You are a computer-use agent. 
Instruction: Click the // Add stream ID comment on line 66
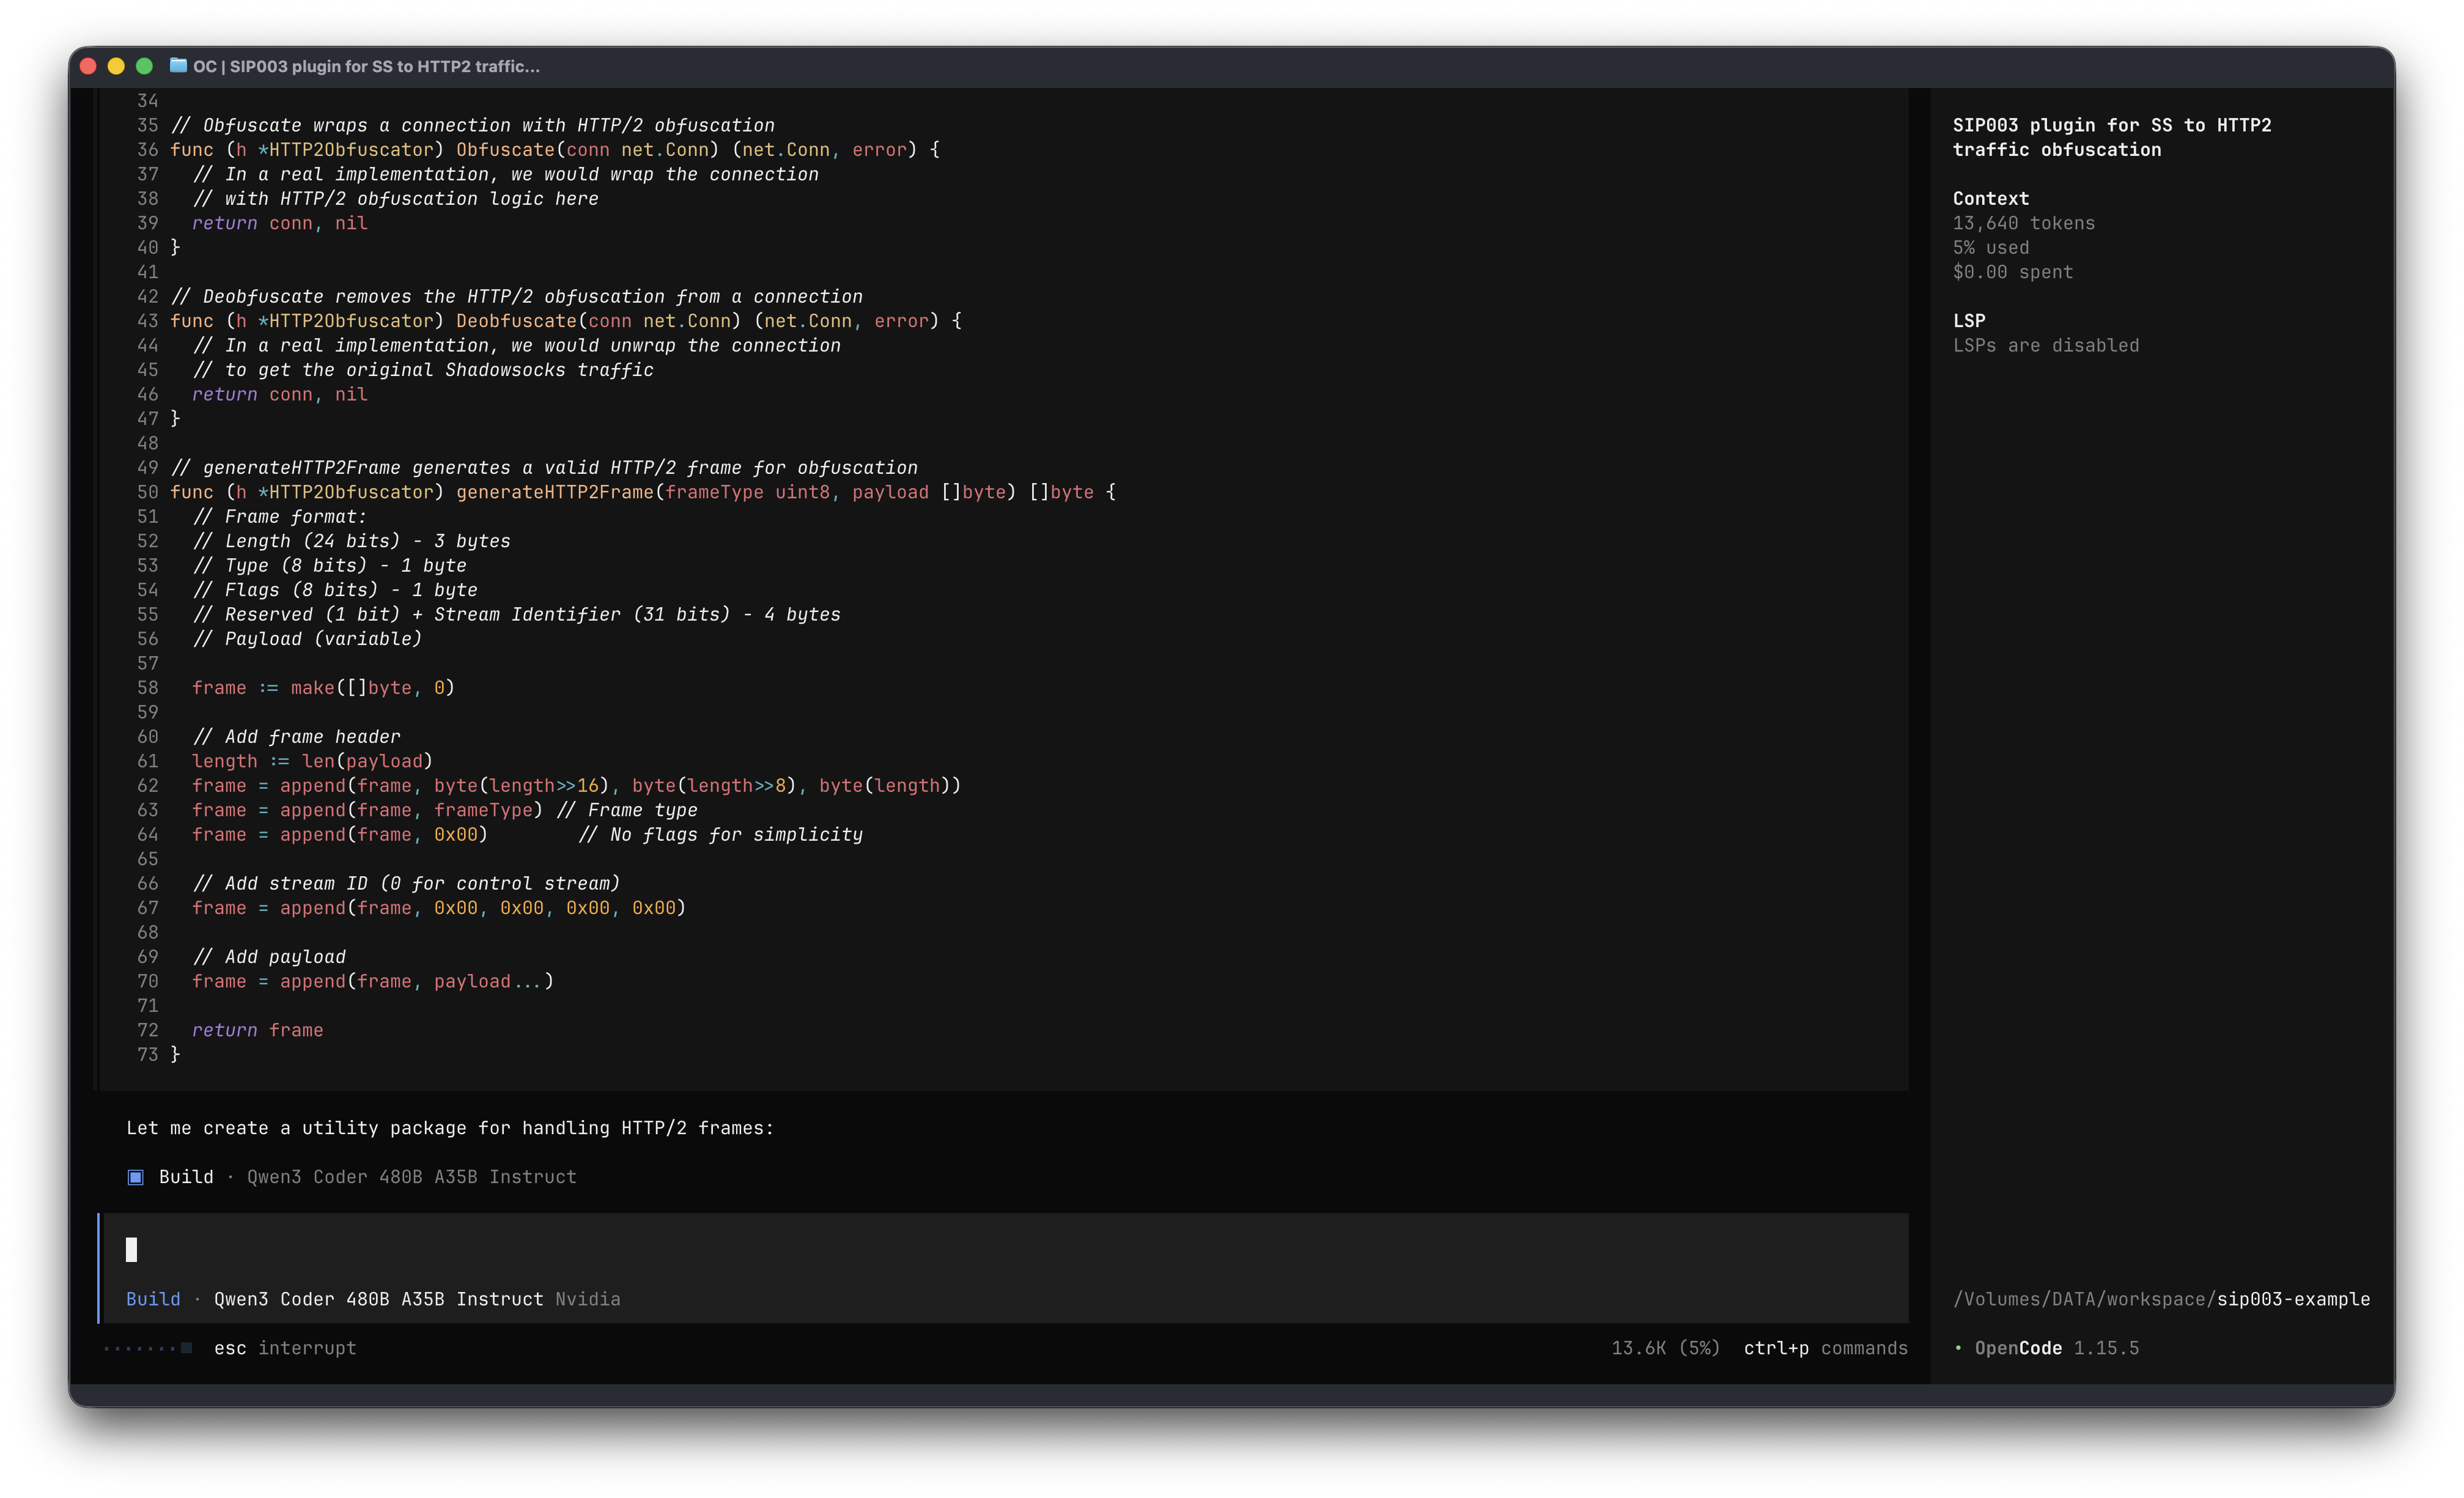point(406,884)
